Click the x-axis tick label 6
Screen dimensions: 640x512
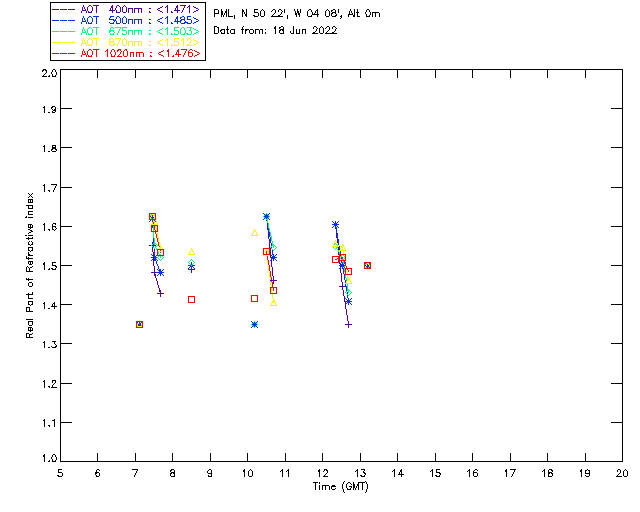(x=98, y=474)
